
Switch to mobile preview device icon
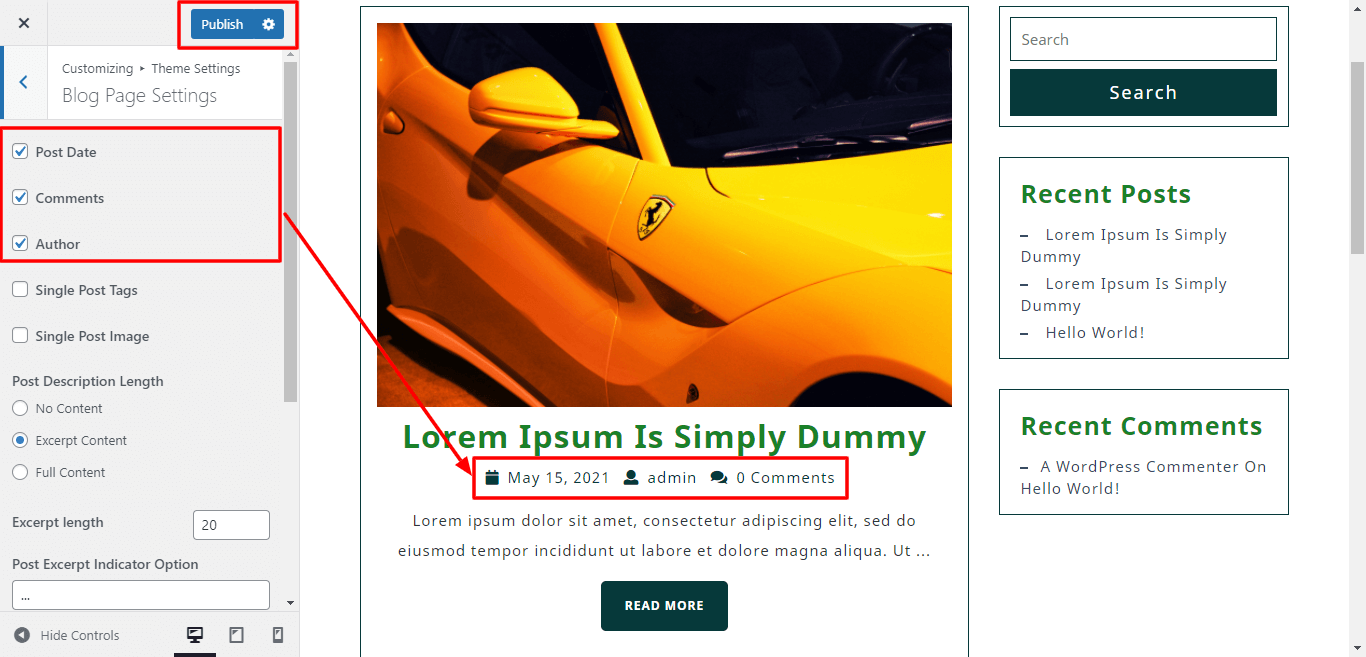click(x=278, y=635)
